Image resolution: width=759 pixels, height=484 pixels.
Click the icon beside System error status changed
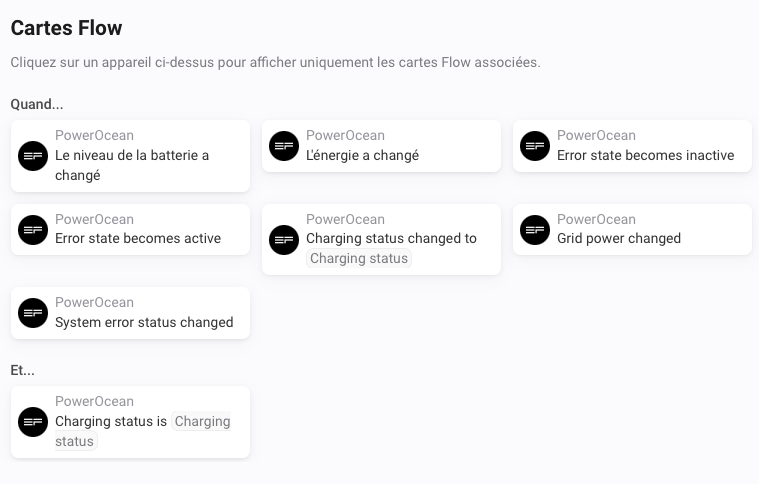[x=33, y=313]
